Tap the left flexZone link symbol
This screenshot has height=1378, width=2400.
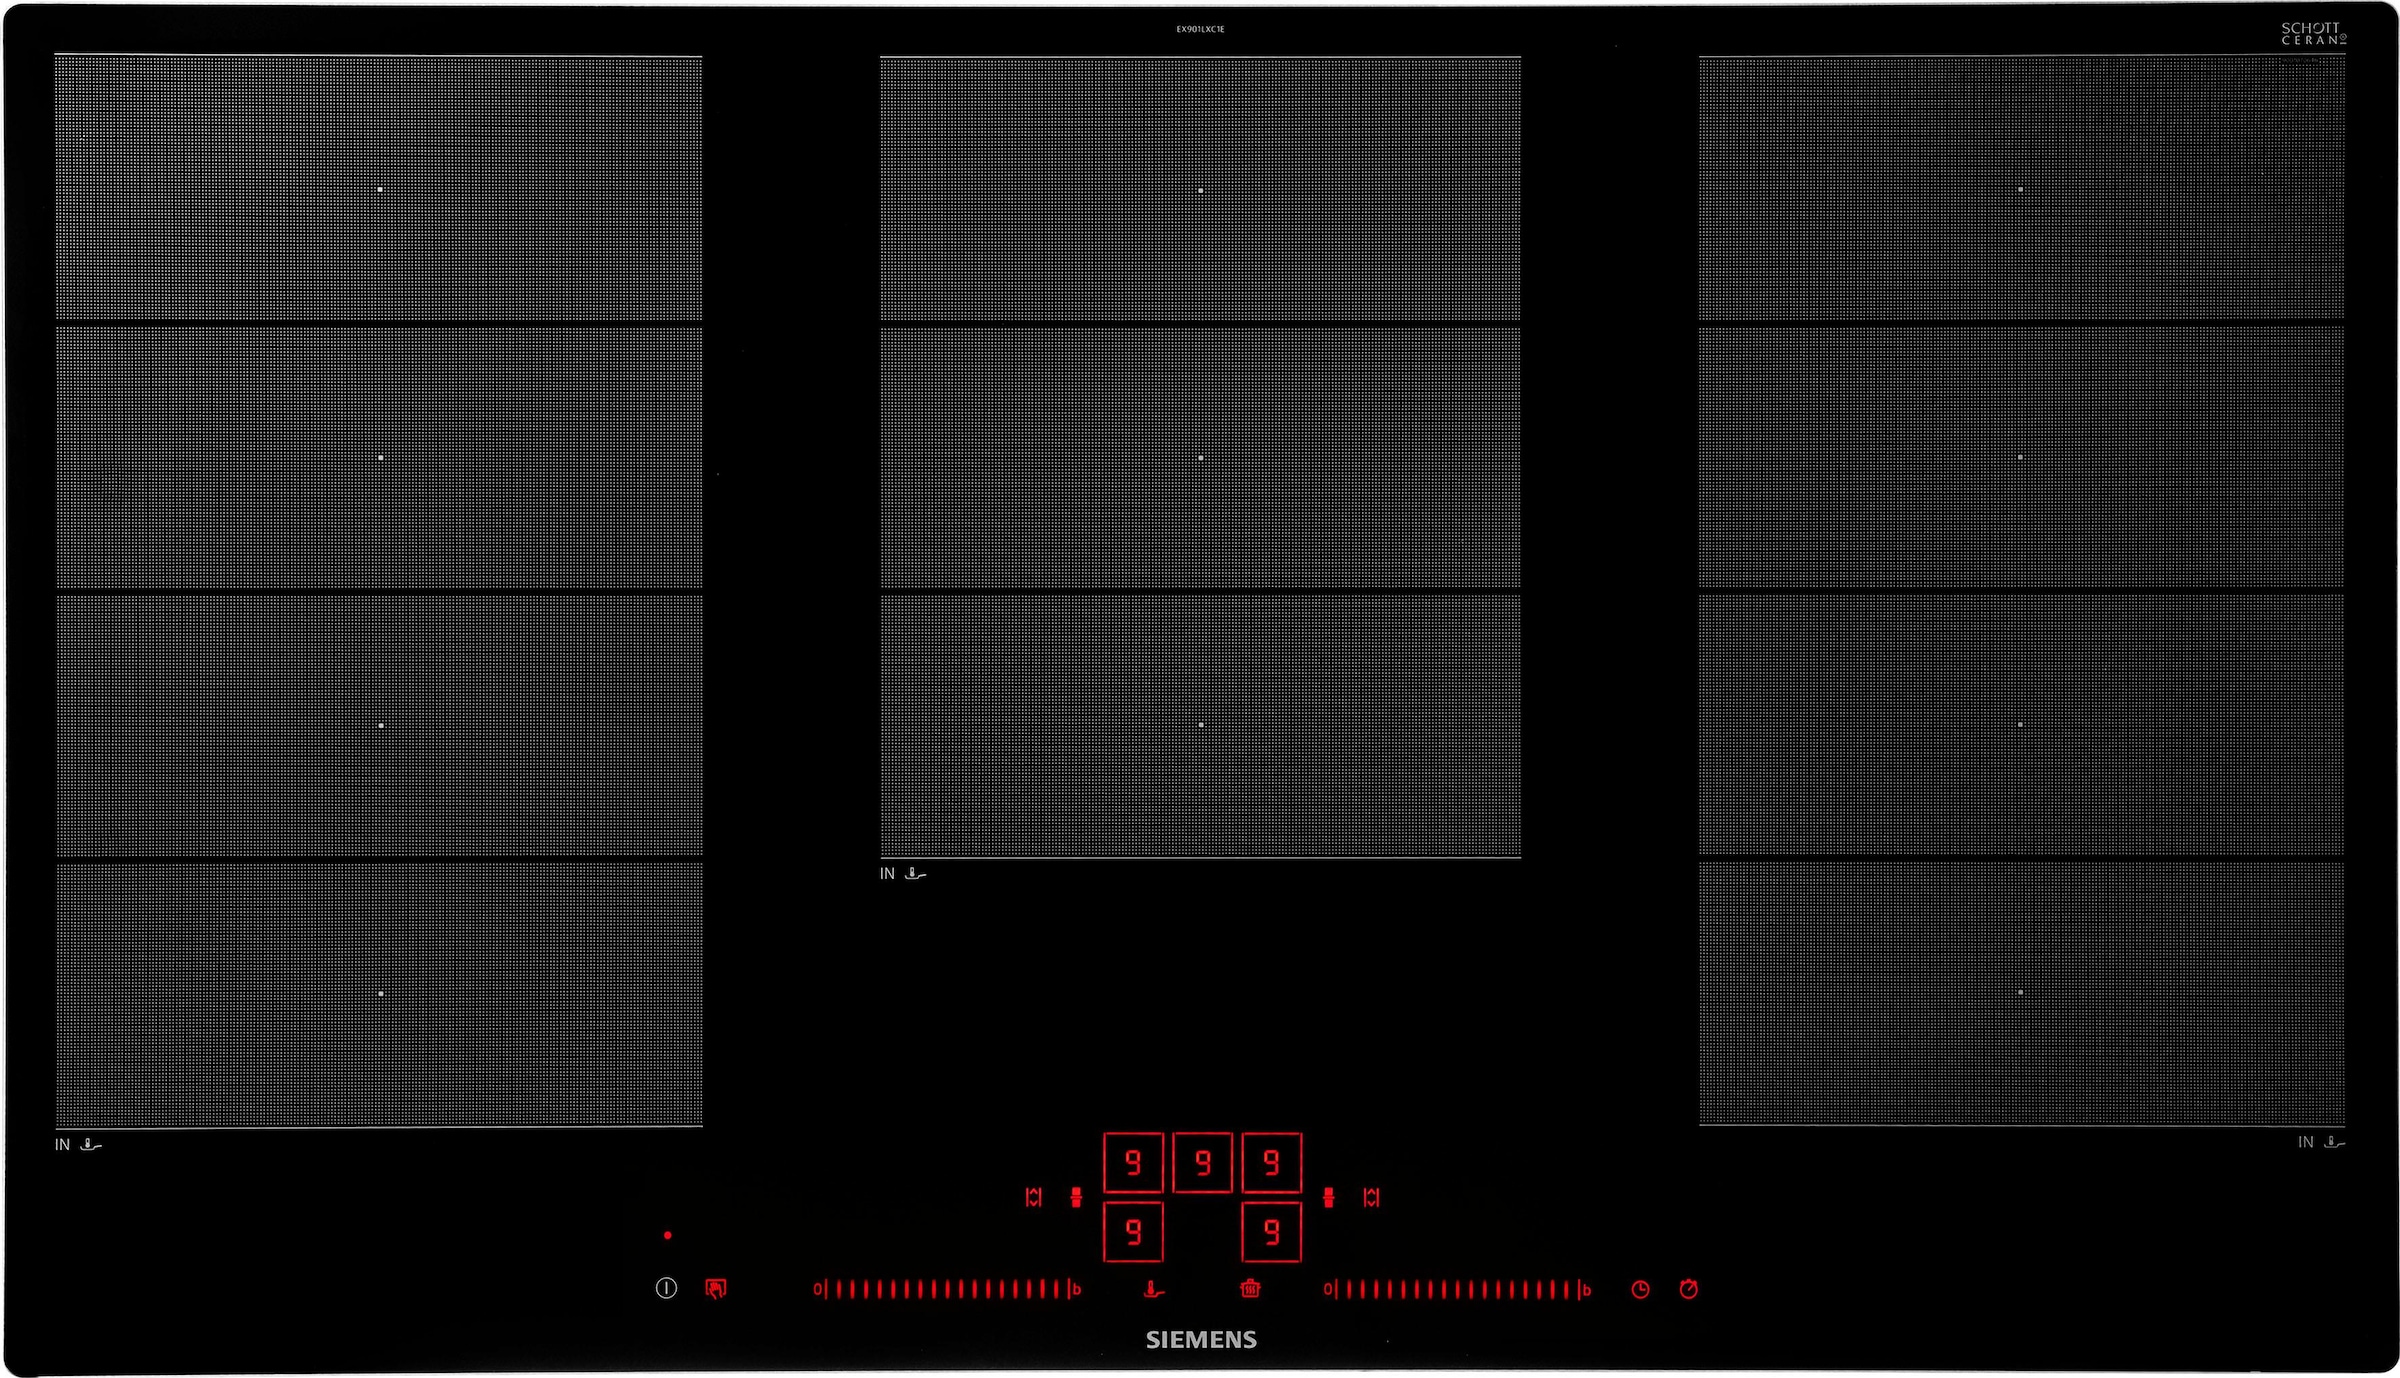tap(1034, 1197)
